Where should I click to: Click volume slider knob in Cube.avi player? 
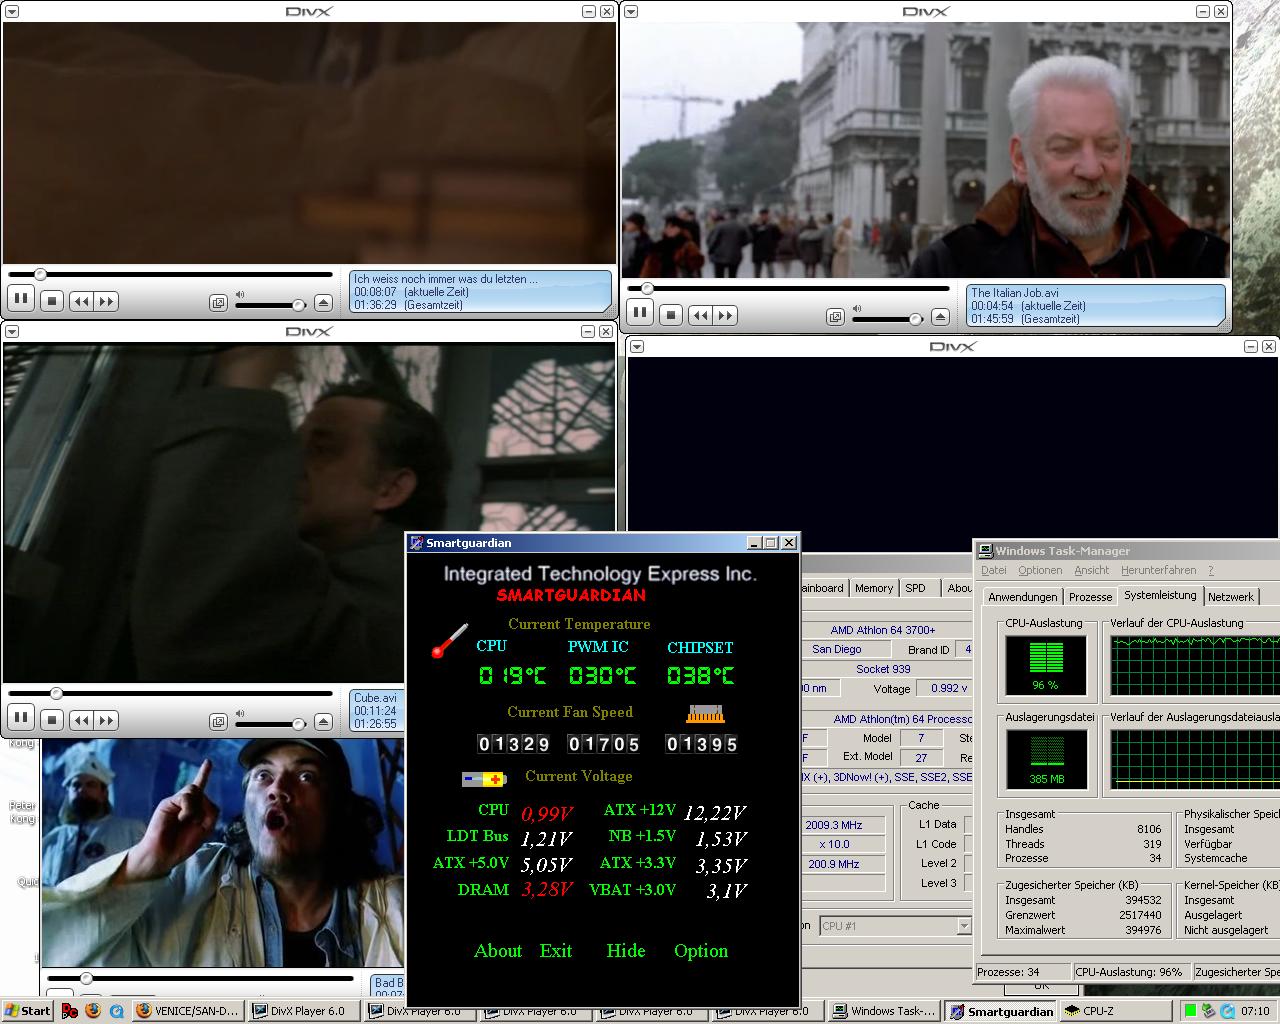click(x=298, y=723)
